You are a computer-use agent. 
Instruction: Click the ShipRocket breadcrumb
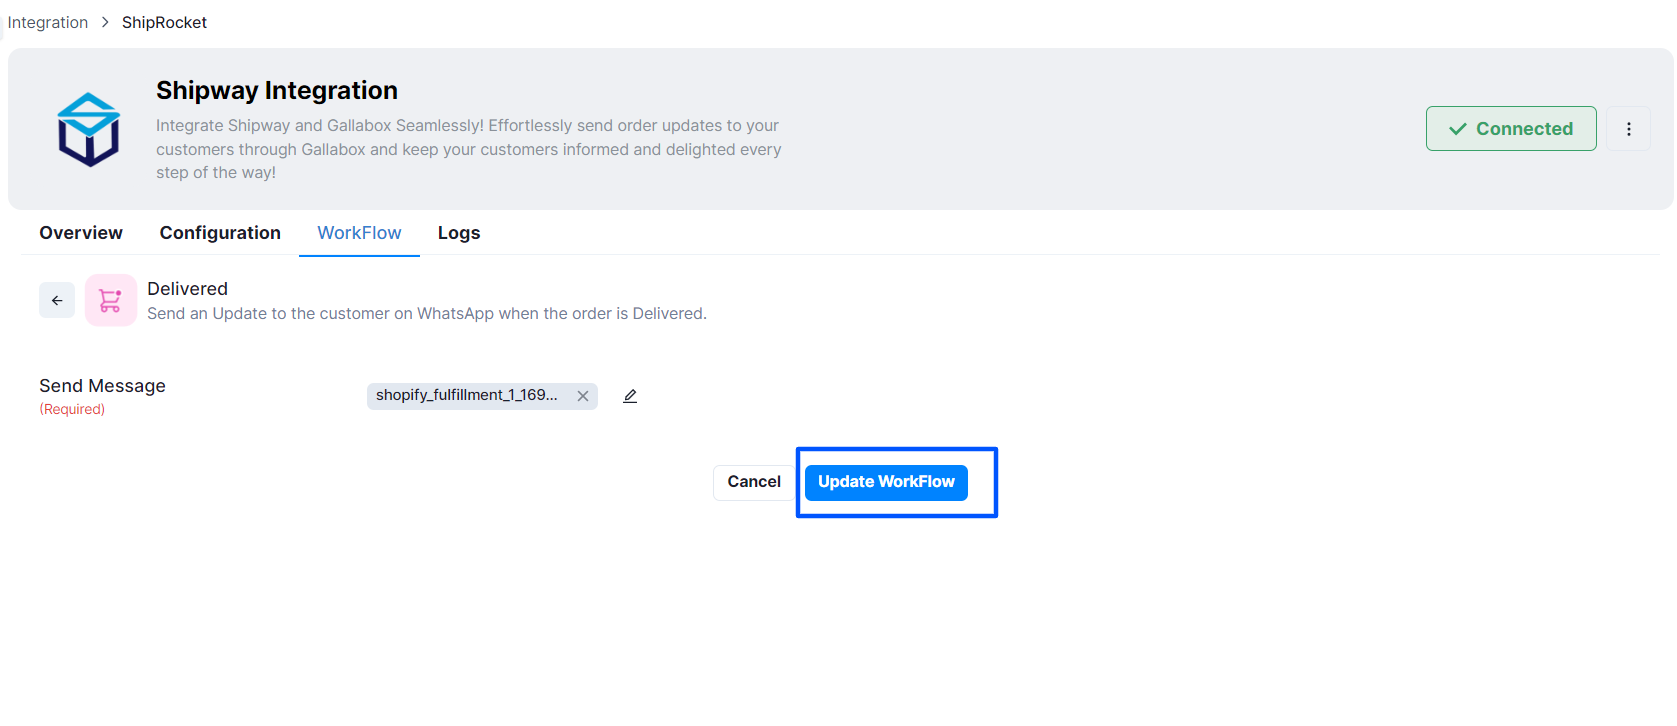coord(164,22)
